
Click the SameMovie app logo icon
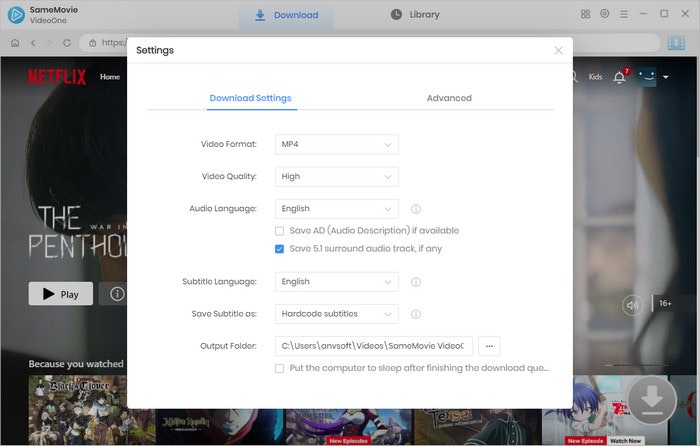click(16, 15)
